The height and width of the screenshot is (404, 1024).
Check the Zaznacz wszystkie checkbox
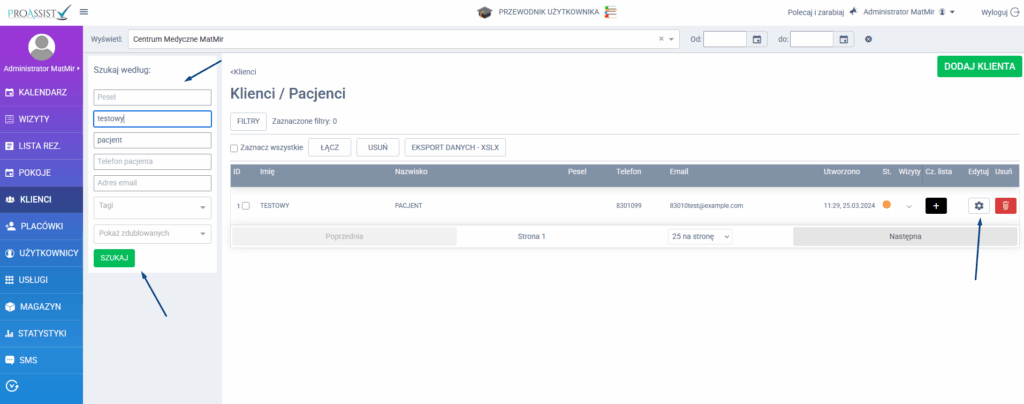pyautogui.click(x=234, y=148)
